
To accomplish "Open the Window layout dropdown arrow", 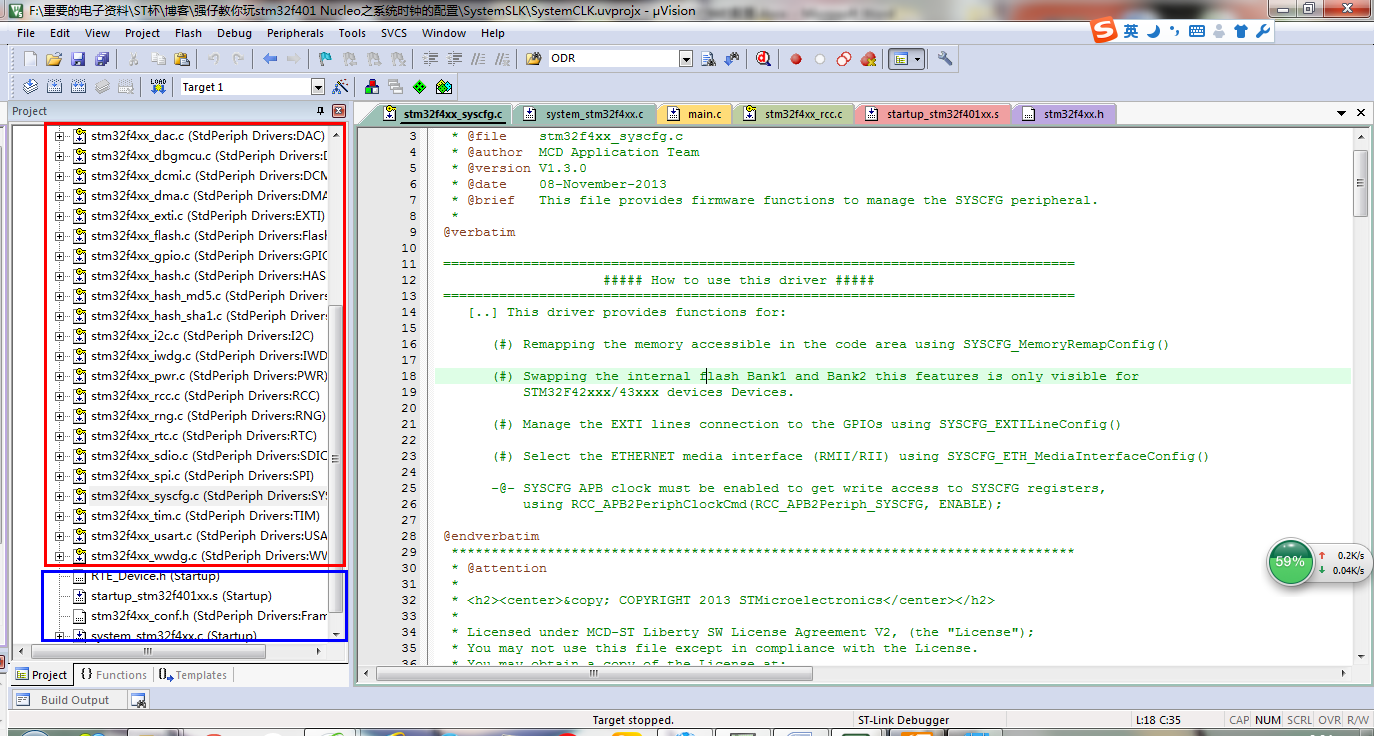I will pos(917,59).
